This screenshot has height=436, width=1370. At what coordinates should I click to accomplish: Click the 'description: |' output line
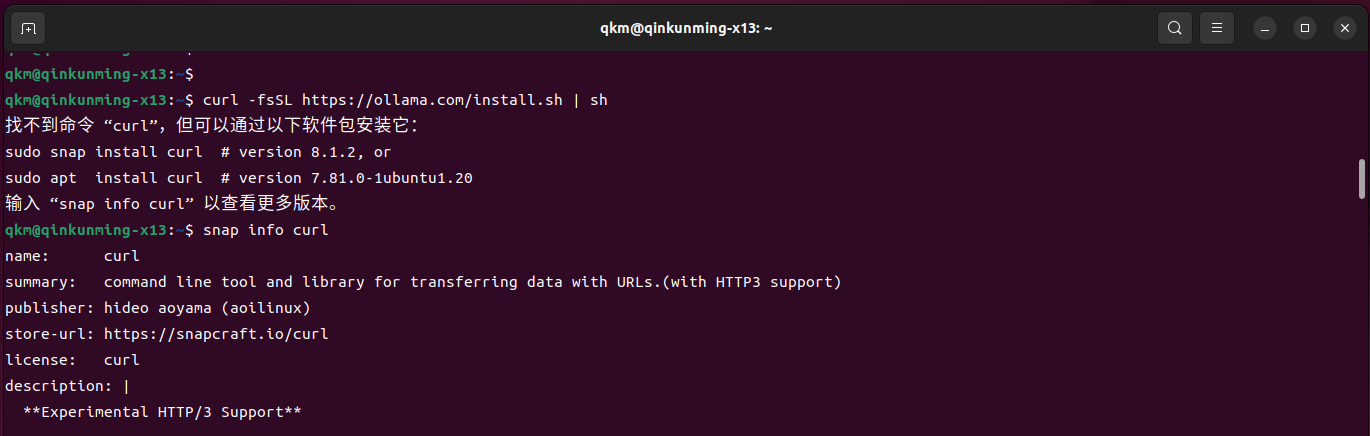(67, 386)
